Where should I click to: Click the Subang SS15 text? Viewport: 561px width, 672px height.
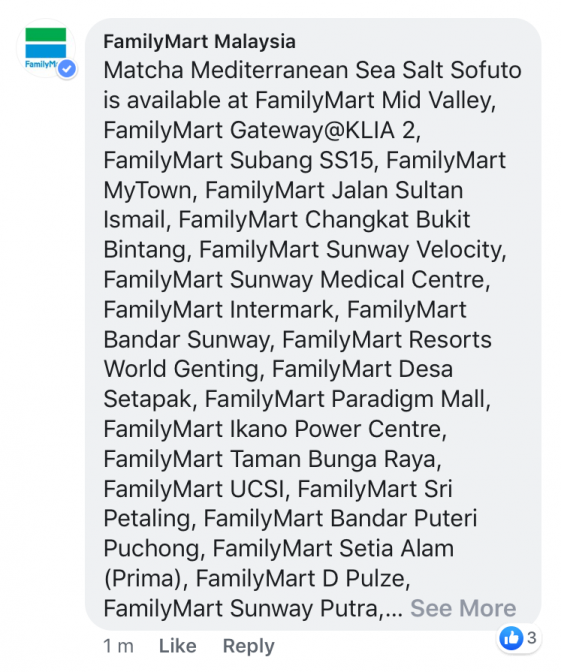click(x=301, y=160)
